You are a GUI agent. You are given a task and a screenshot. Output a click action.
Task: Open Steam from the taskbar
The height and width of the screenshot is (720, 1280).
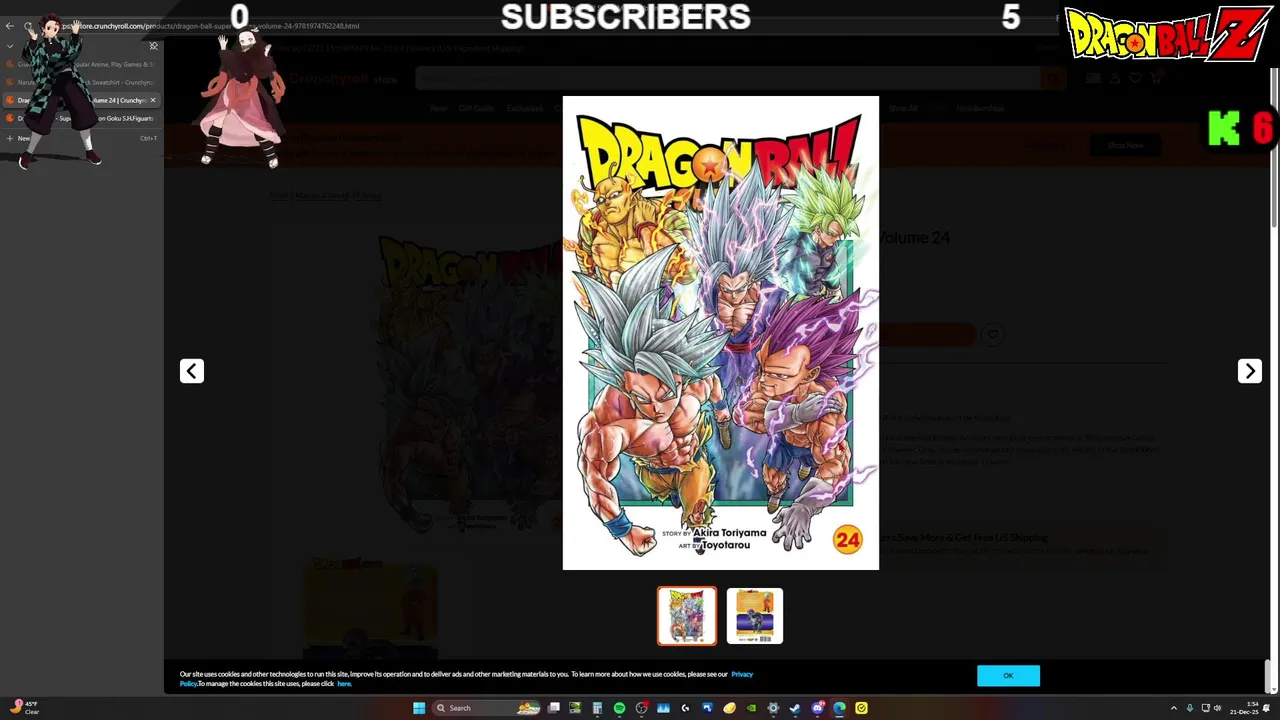[795, 708]
